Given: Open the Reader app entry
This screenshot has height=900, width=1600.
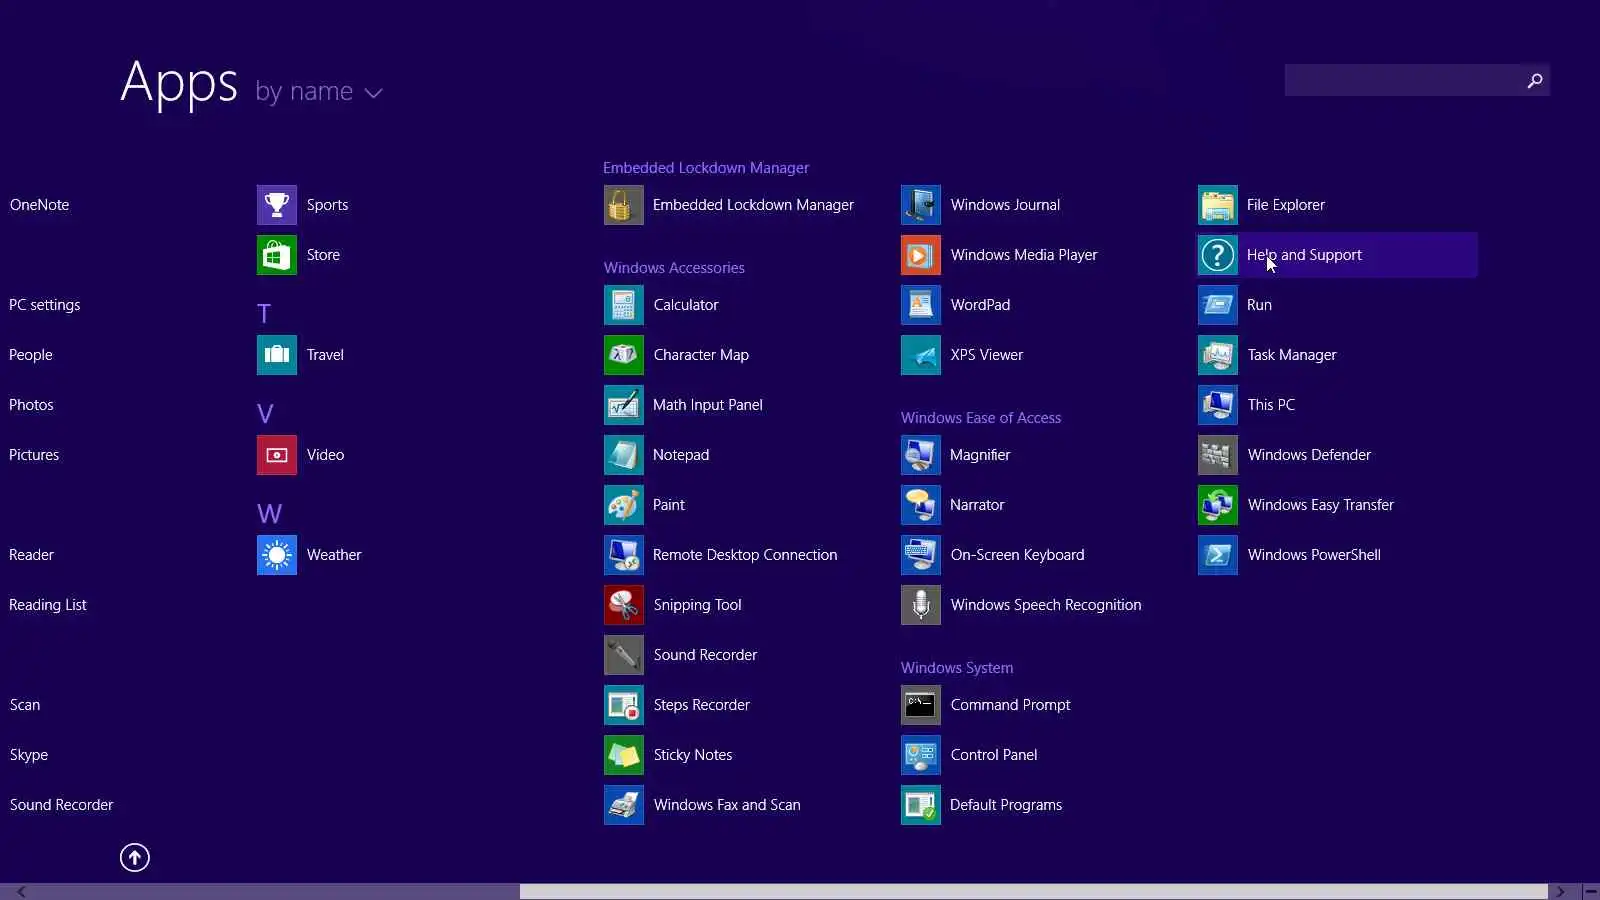Looking at the screenshot, I should (32, 555).
